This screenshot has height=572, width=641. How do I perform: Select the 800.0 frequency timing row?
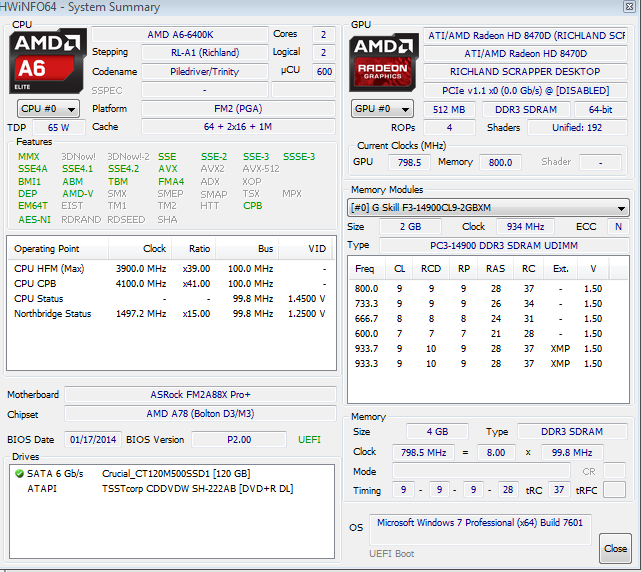coord(488,289)
